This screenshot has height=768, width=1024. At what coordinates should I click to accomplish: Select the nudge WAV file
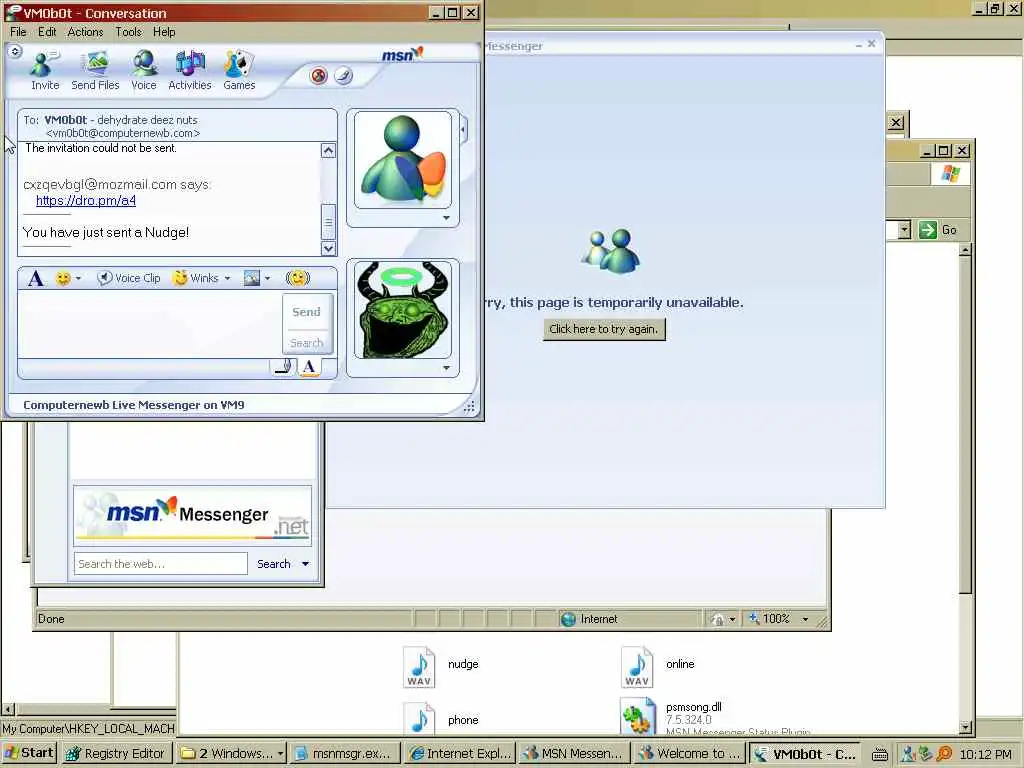tap(441, 666)
